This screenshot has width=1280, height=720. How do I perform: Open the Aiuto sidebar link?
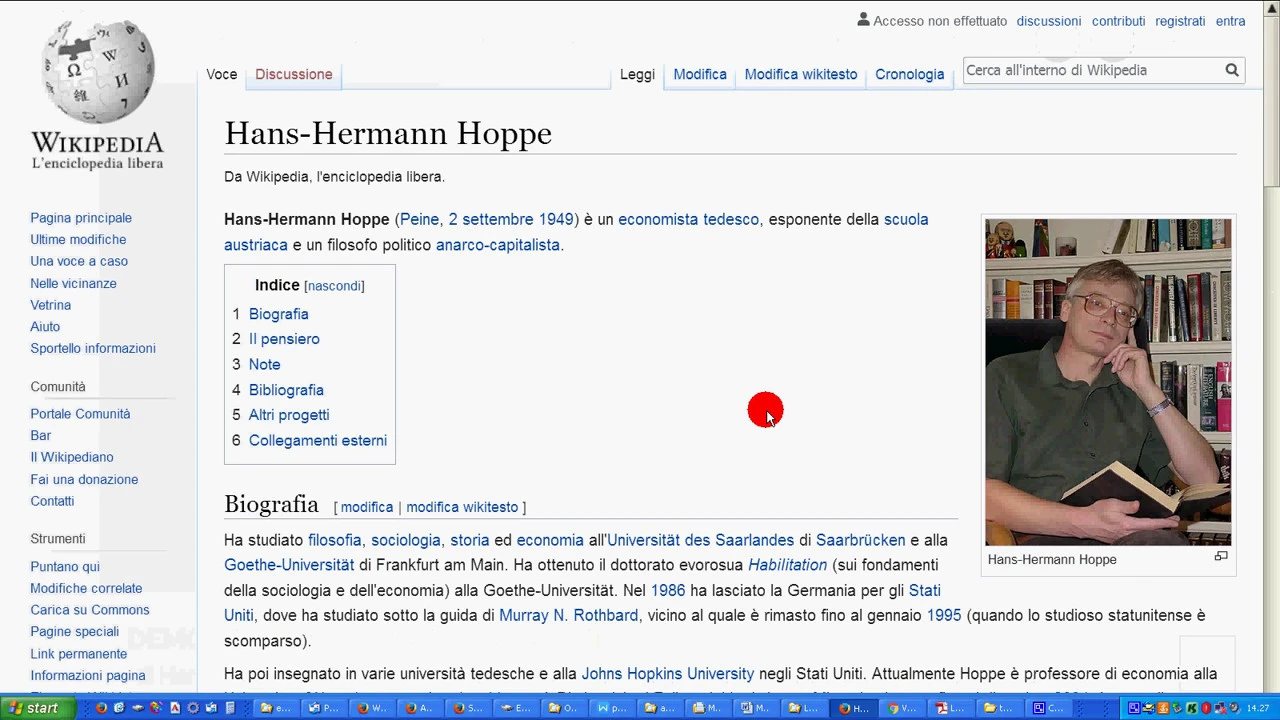tap(45, 327)
